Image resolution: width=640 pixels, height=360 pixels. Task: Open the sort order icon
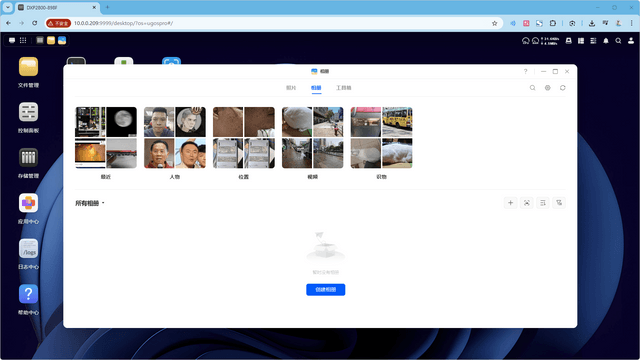coord(543,203)
